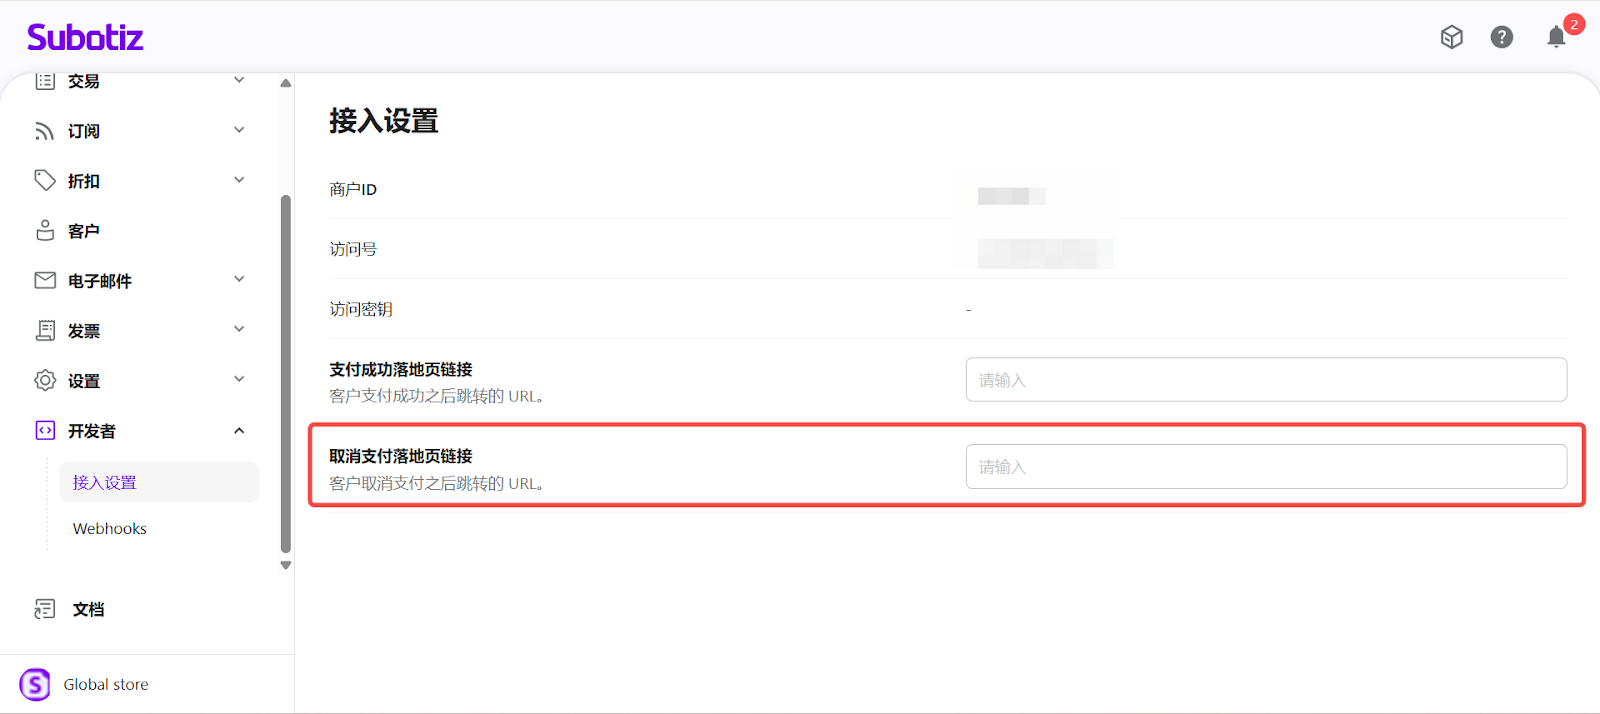This screenshot has width=1600, height=714.
Task: Expand the 折扣 menu chevron
Action: pos(239,180)
